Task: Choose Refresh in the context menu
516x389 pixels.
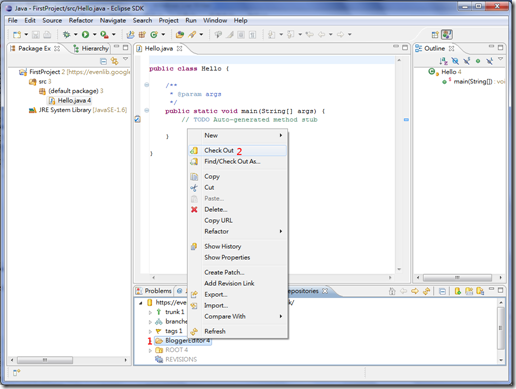Action: (x=238, y=332)
